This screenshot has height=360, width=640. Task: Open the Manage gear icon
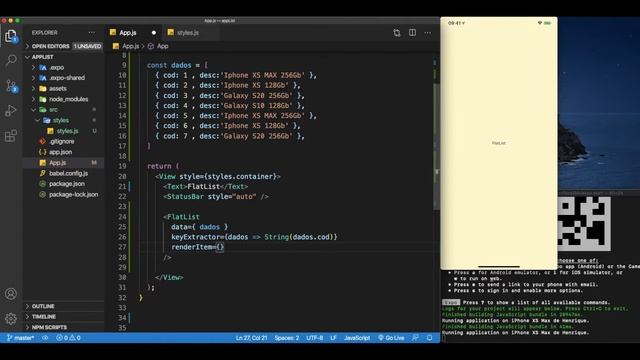[x=11, y=319]
